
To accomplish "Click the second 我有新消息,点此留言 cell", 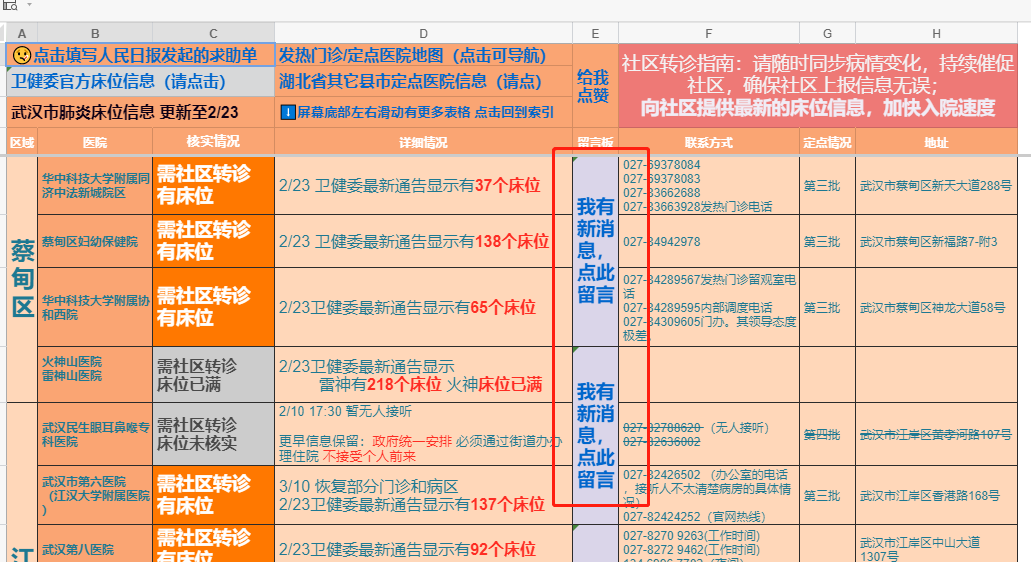I will pyautogui.click(x=595, y=435).
